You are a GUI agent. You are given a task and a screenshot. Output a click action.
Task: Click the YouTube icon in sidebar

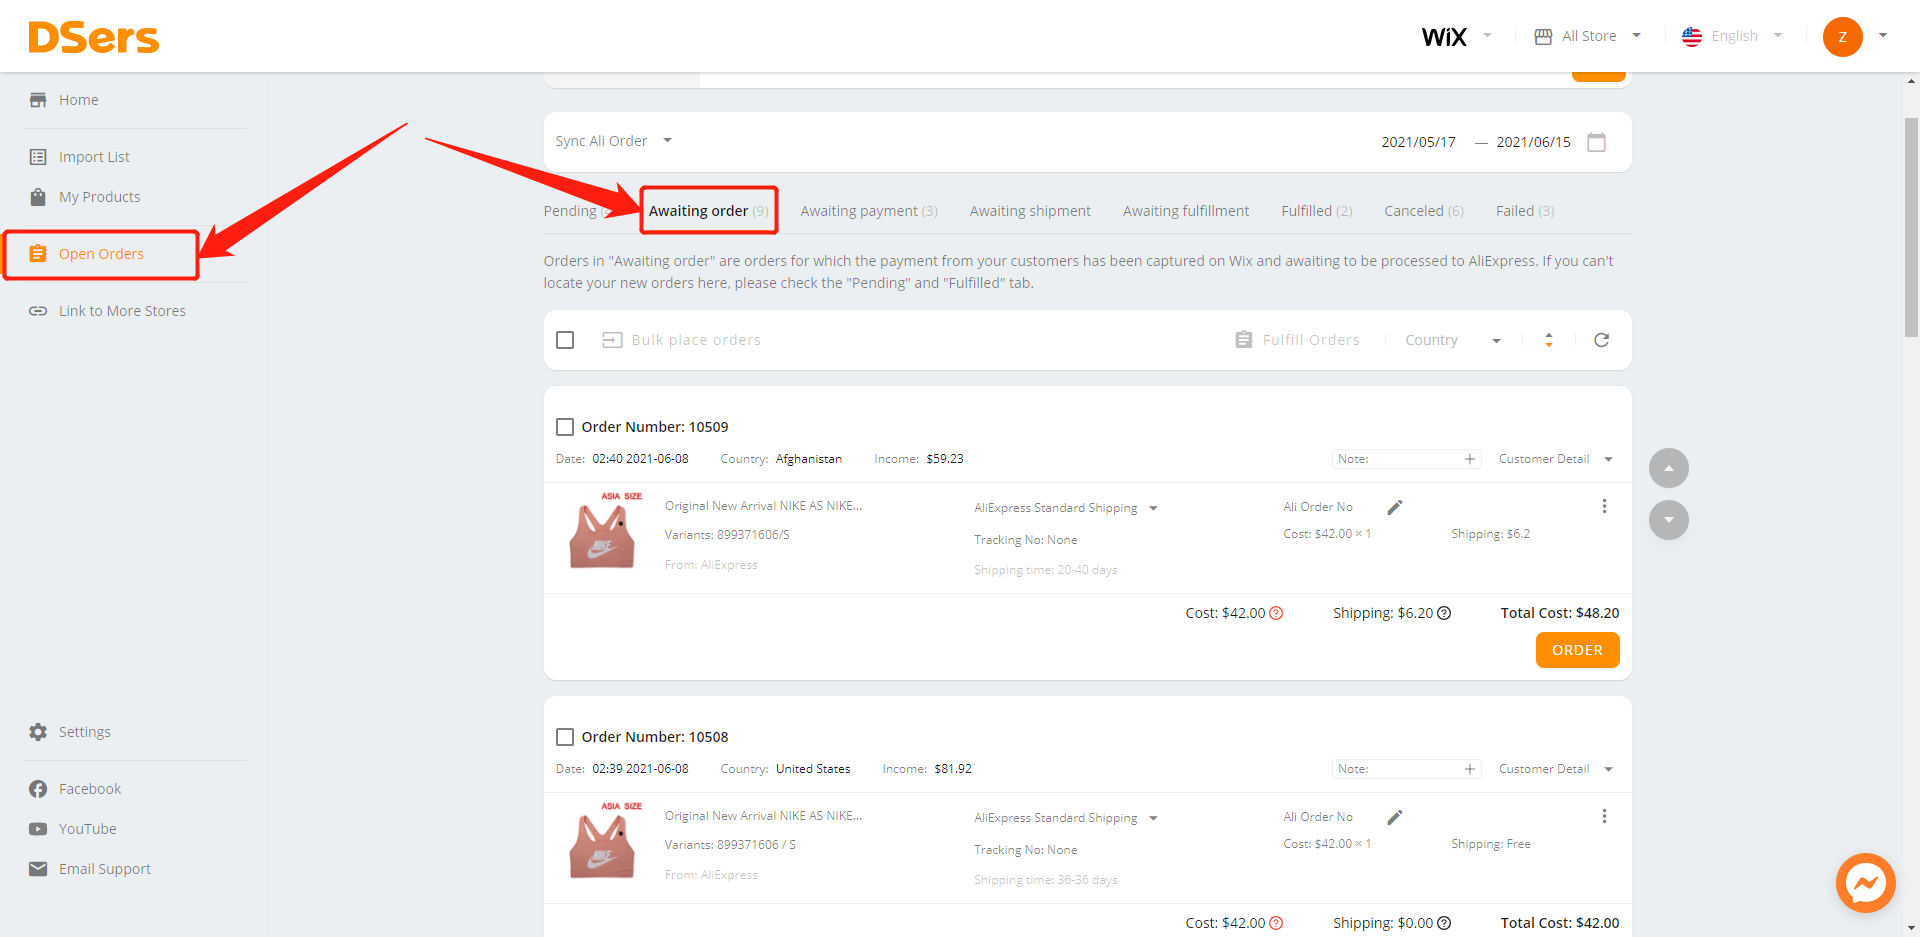coord(38,829)
